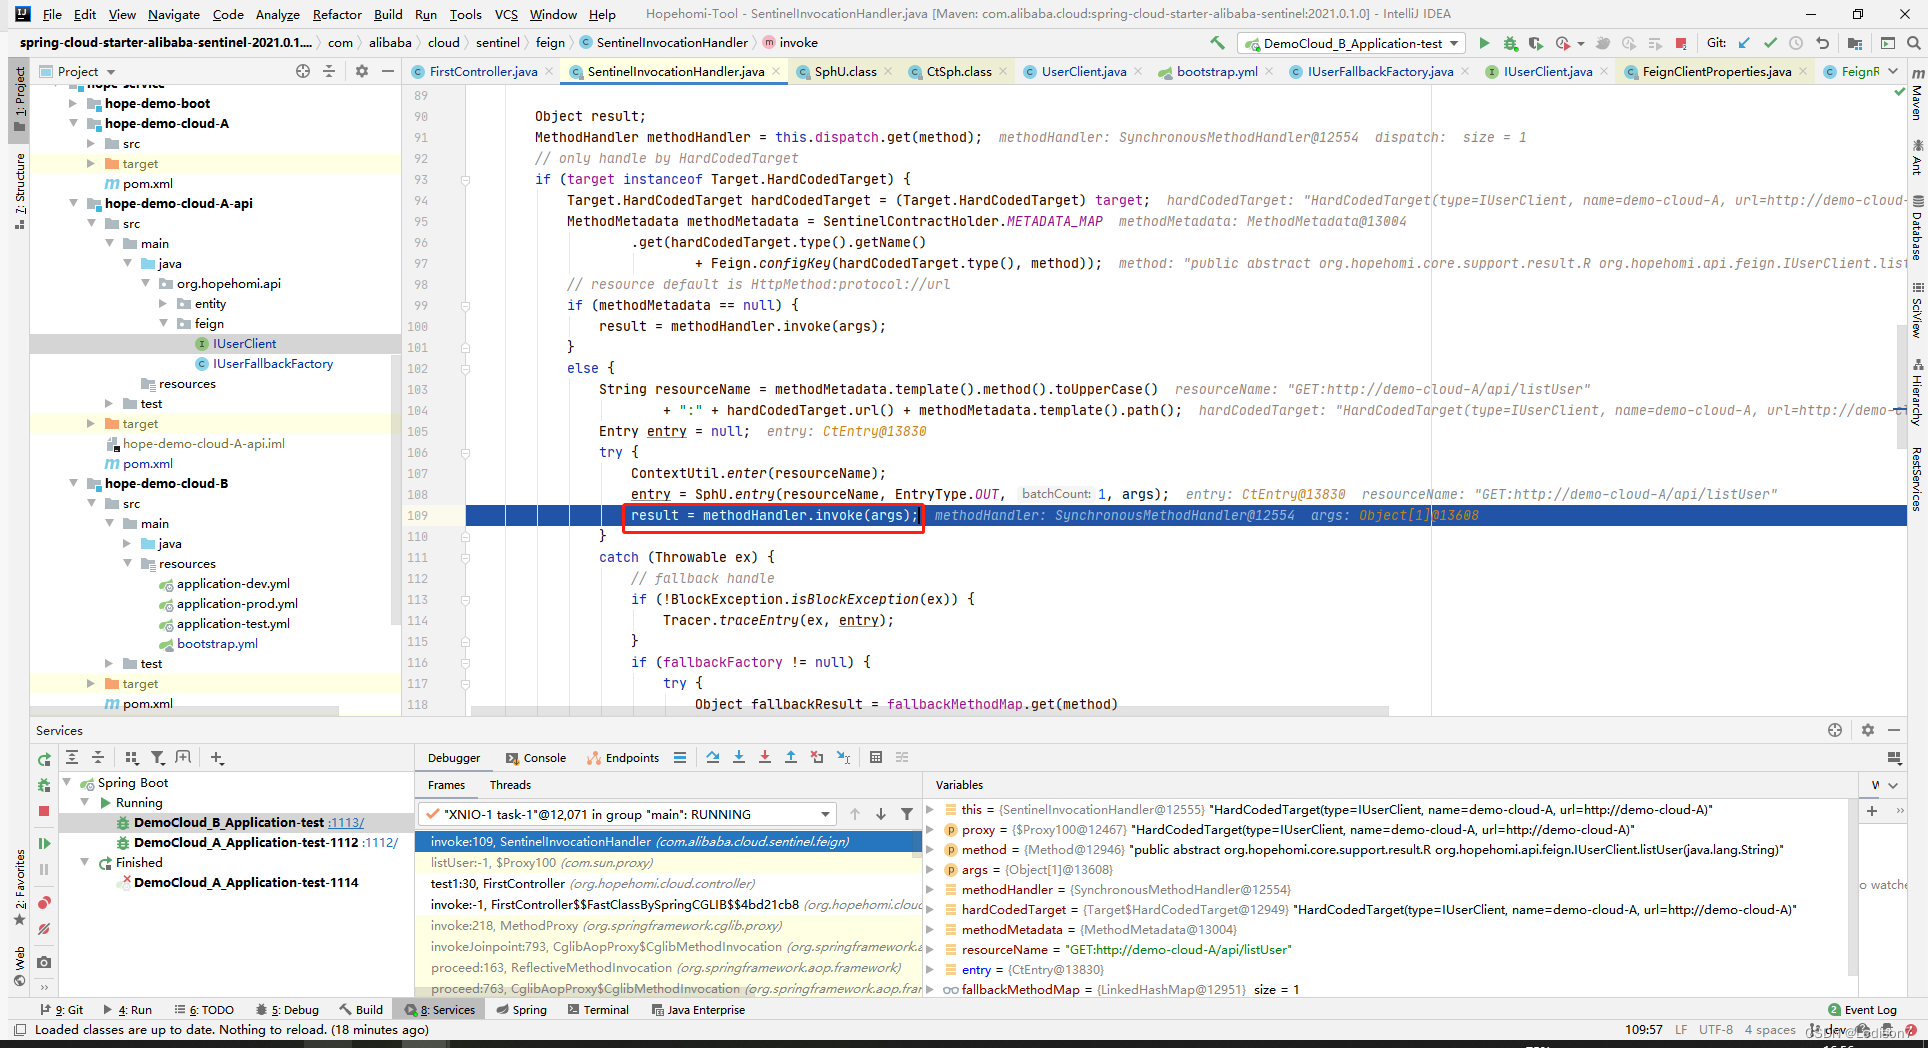Click View Breakpoints red circles icon
Viewport: 1928px width, 1048px height.
[44, 903]
